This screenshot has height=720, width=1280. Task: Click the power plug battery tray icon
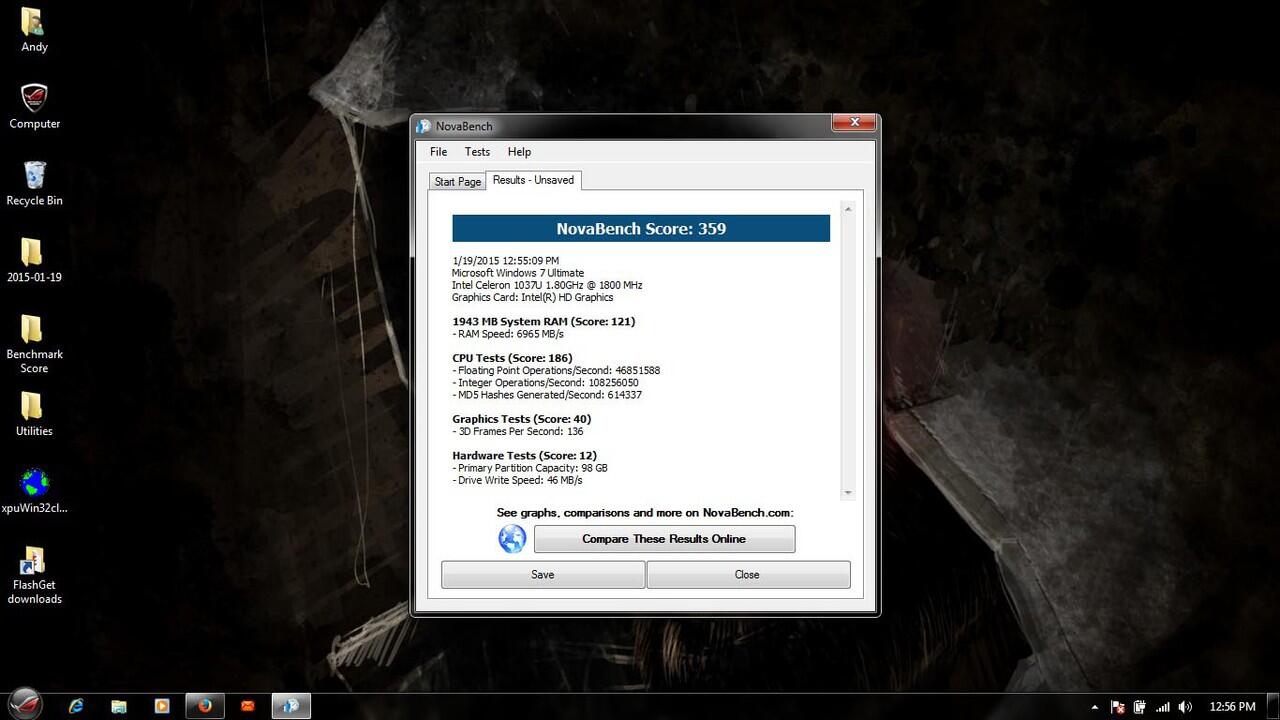click(x=1140, y=707)
